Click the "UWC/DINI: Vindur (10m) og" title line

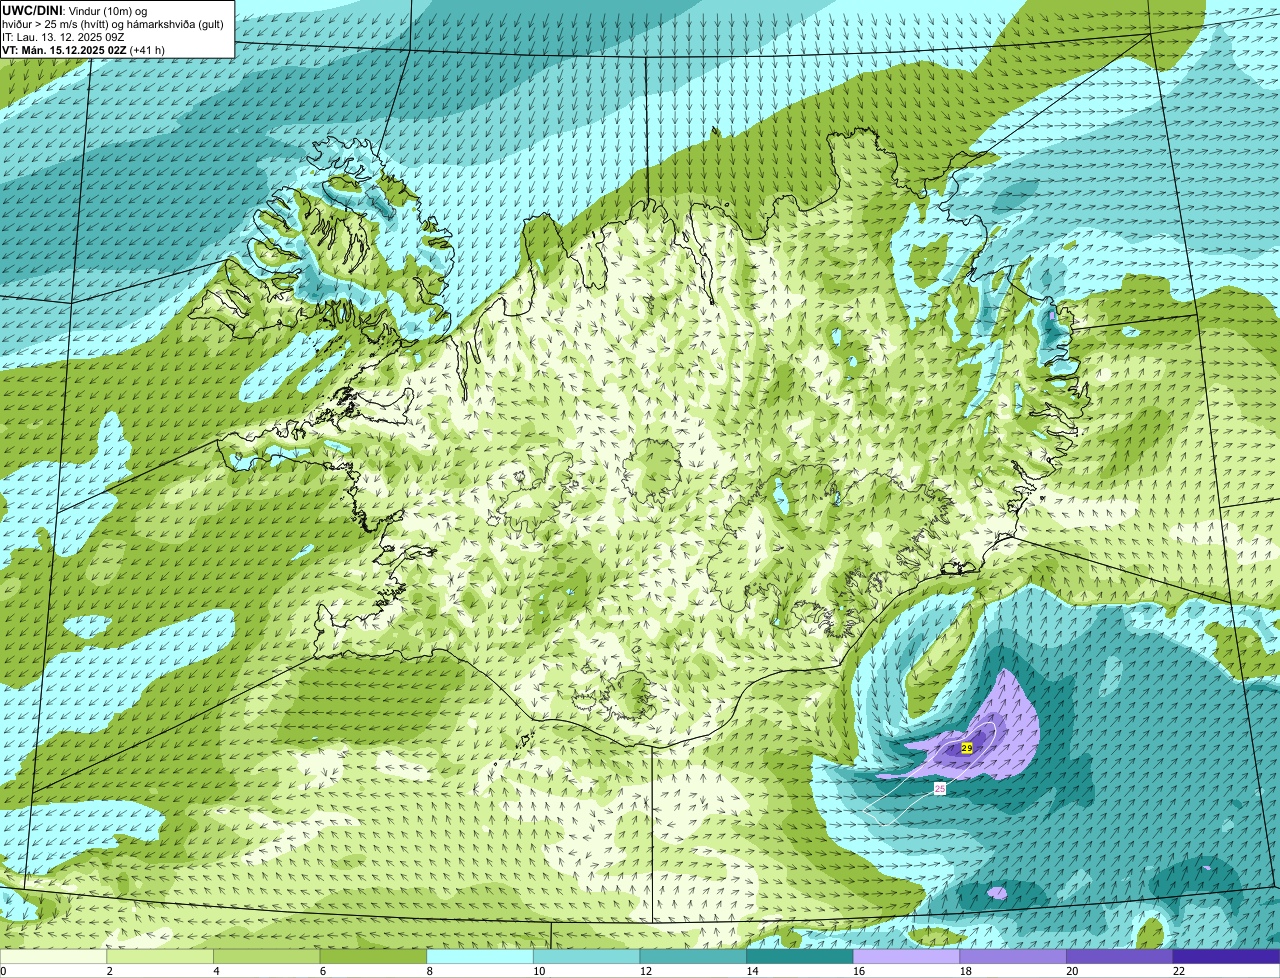(75, 10)
